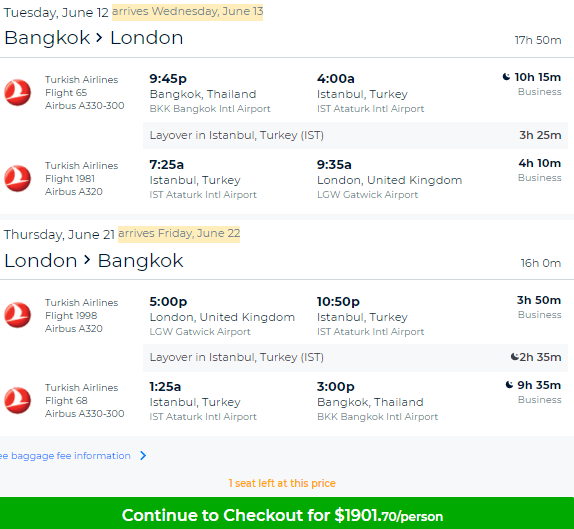Click the '1 seat left at this price' notice
574x529 pixels.
coord(282,483)
